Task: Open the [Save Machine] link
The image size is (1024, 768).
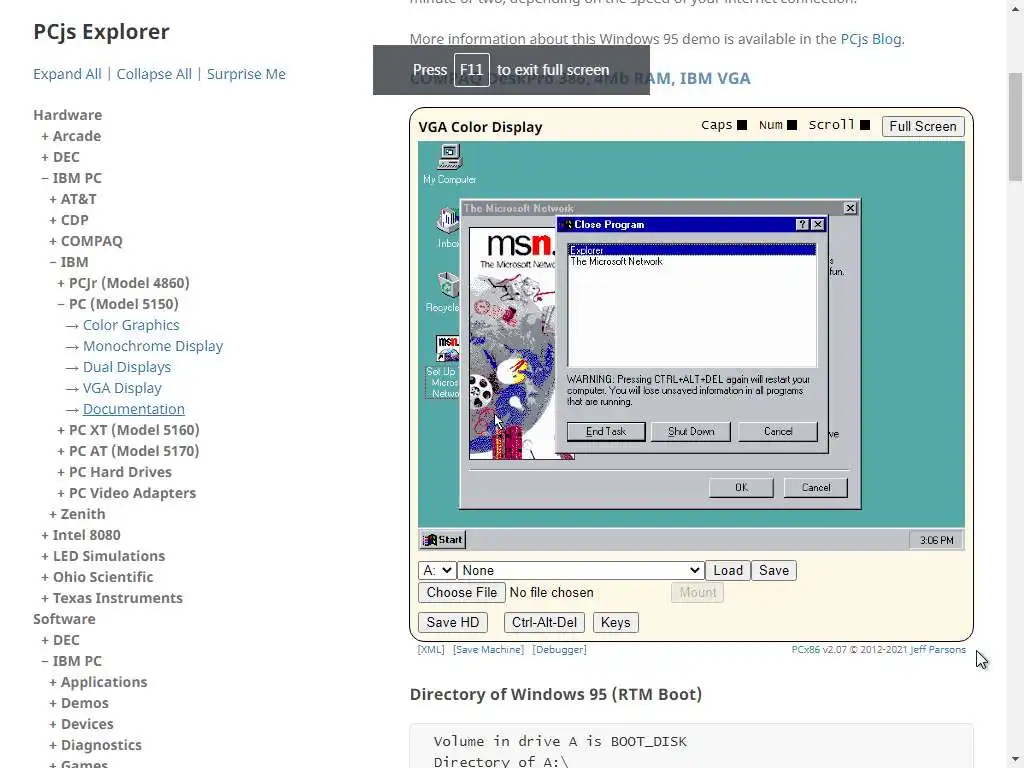Action: [x=488, y=650]
